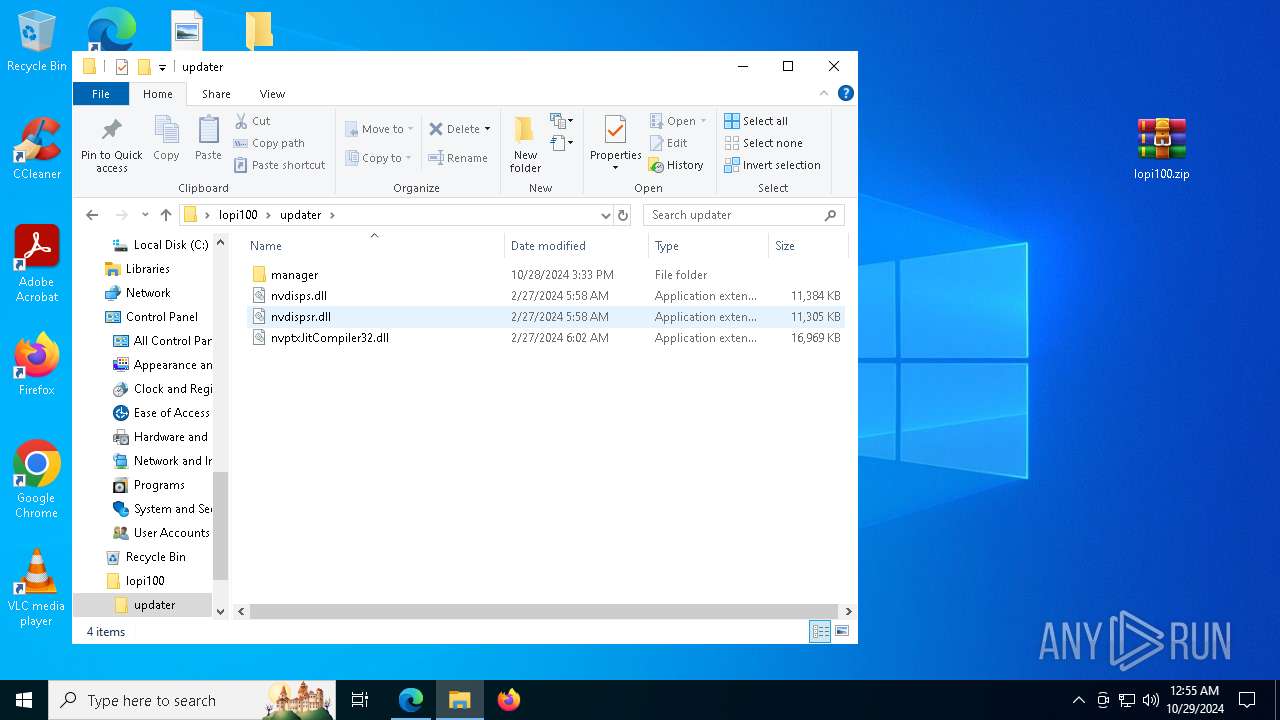Refresh the folder view
Viewport: 1280px width, 720px height.
(x=623, y=215)
